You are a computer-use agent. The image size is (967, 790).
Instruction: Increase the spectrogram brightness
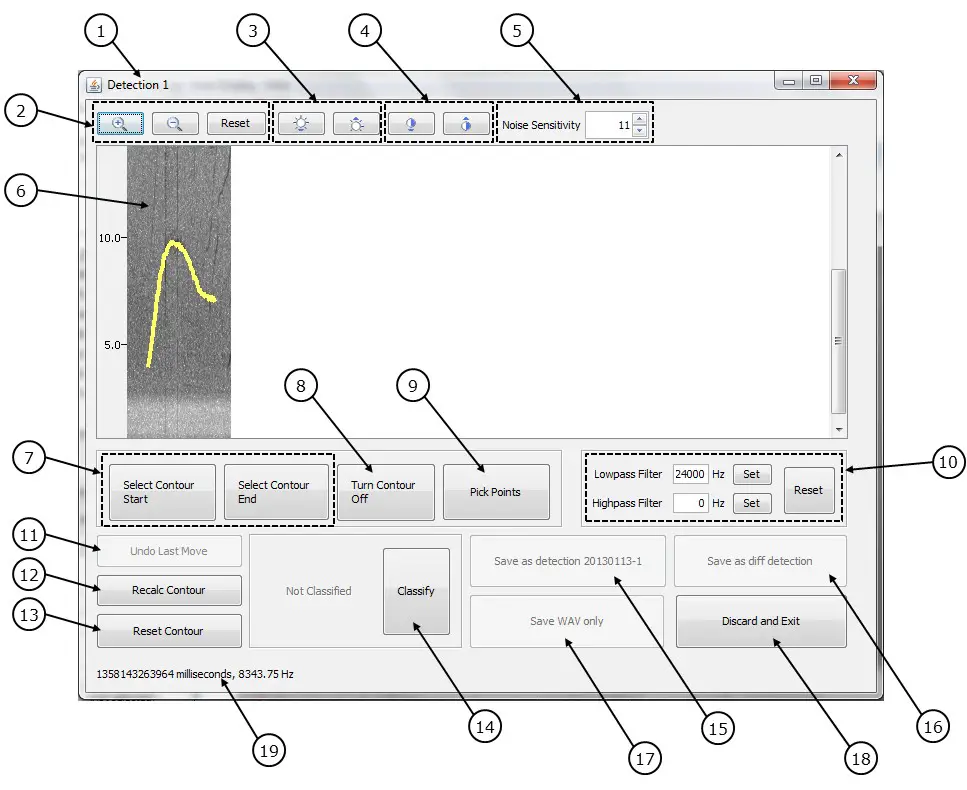pos(356,123)
